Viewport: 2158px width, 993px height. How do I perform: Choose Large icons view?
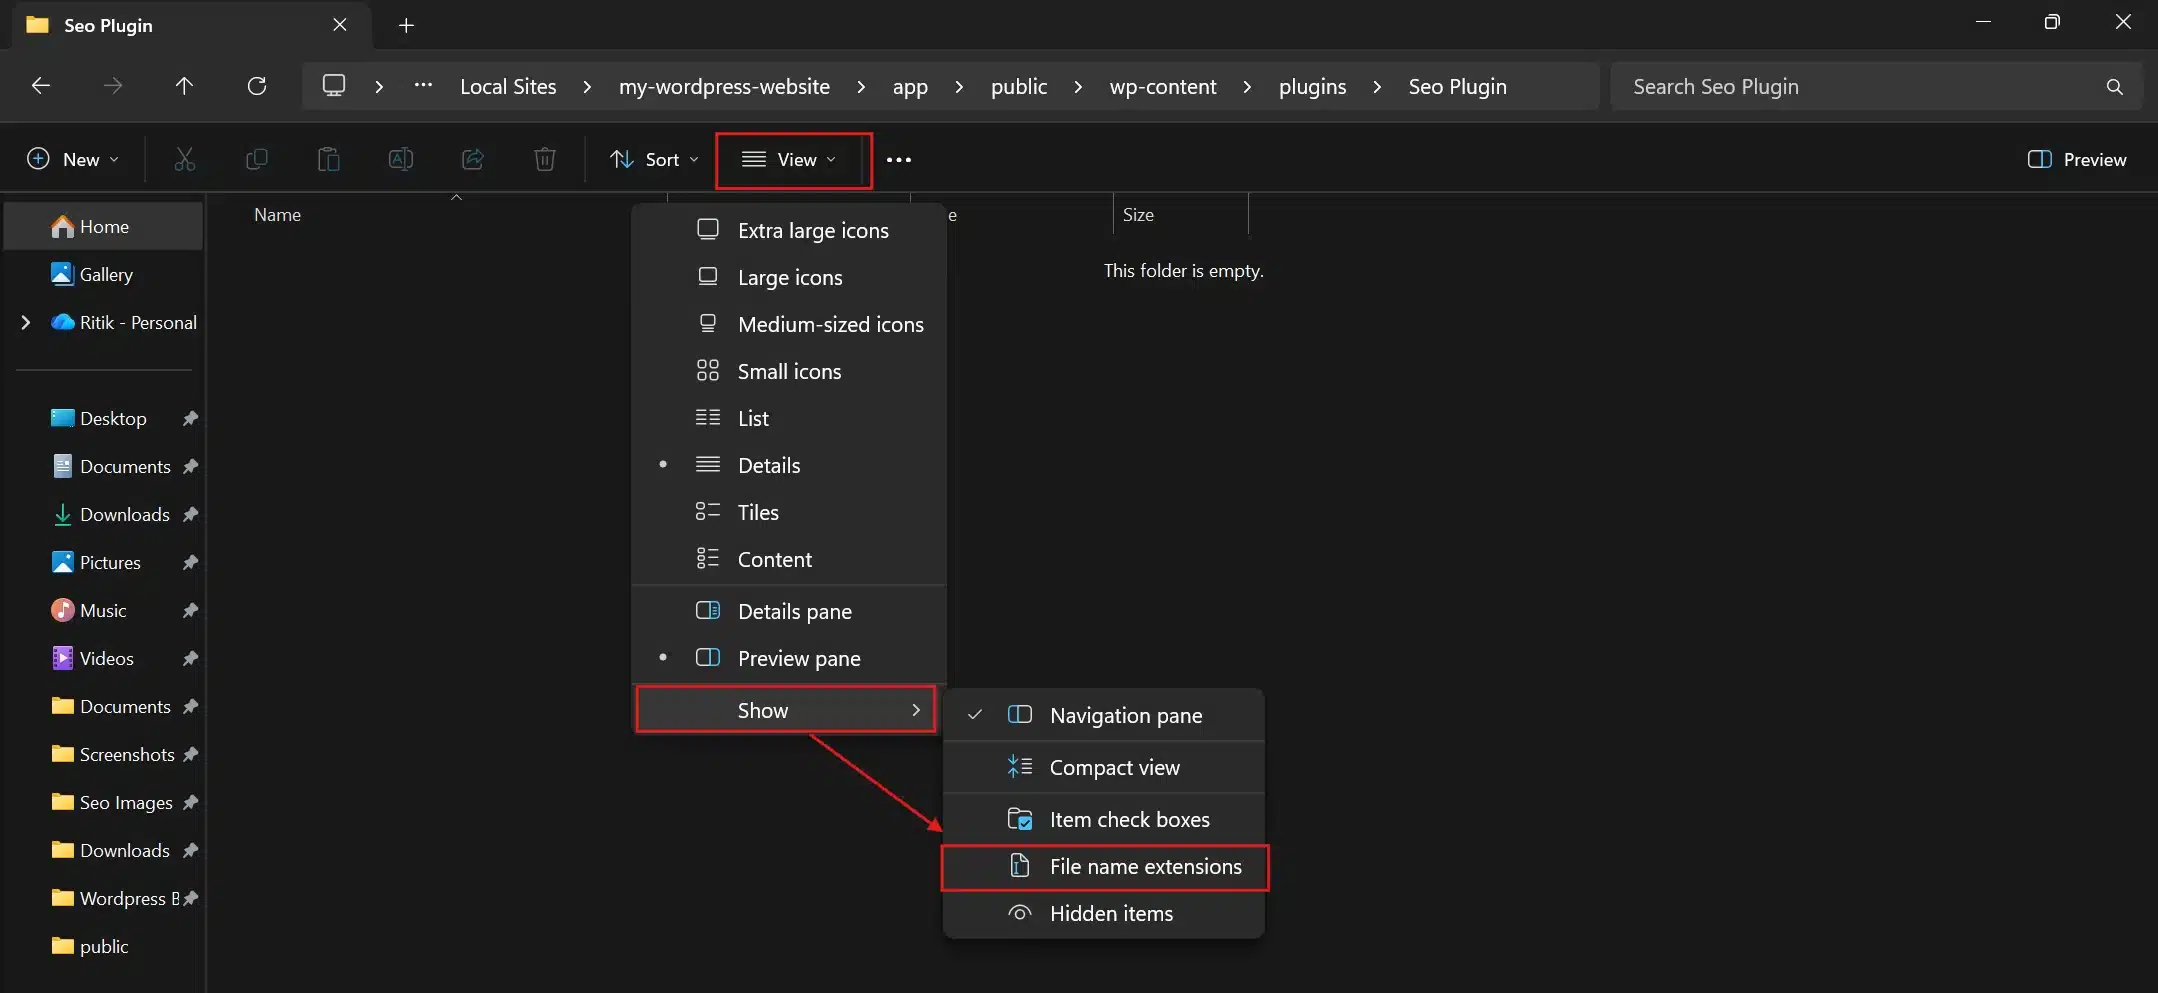[789, 277]
